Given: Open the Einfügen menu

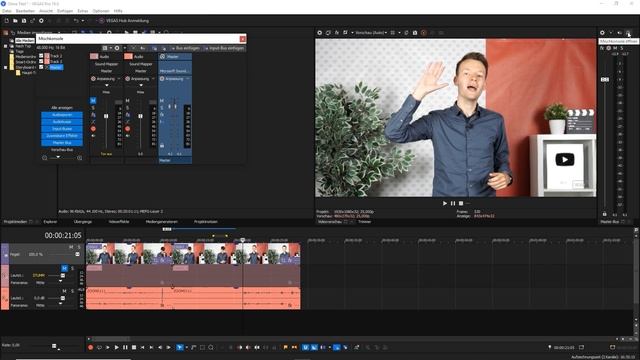Looking at the screenshot, I should click(65, 11).
